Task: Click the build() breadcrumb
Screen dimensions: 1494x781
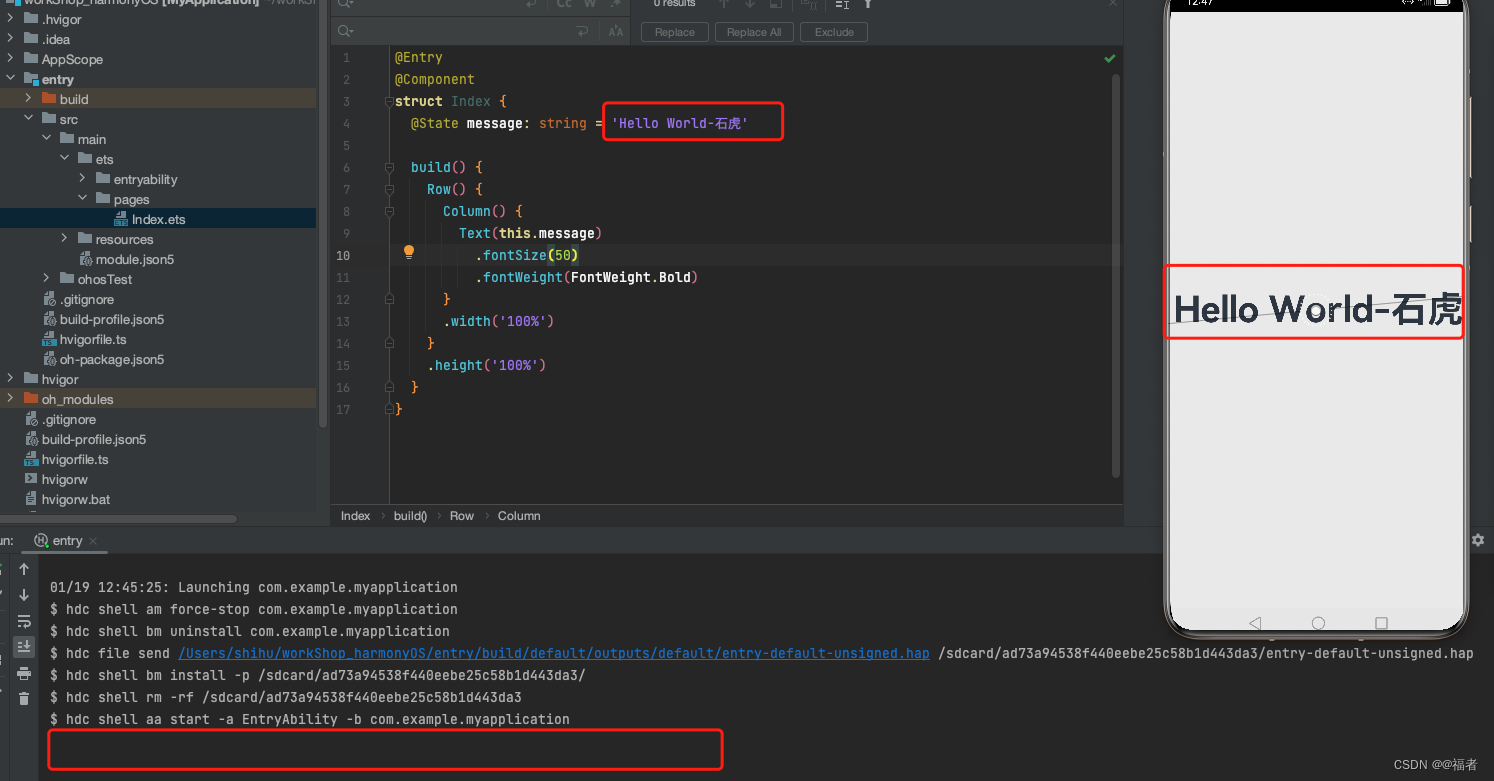Action: click(410, 516)
